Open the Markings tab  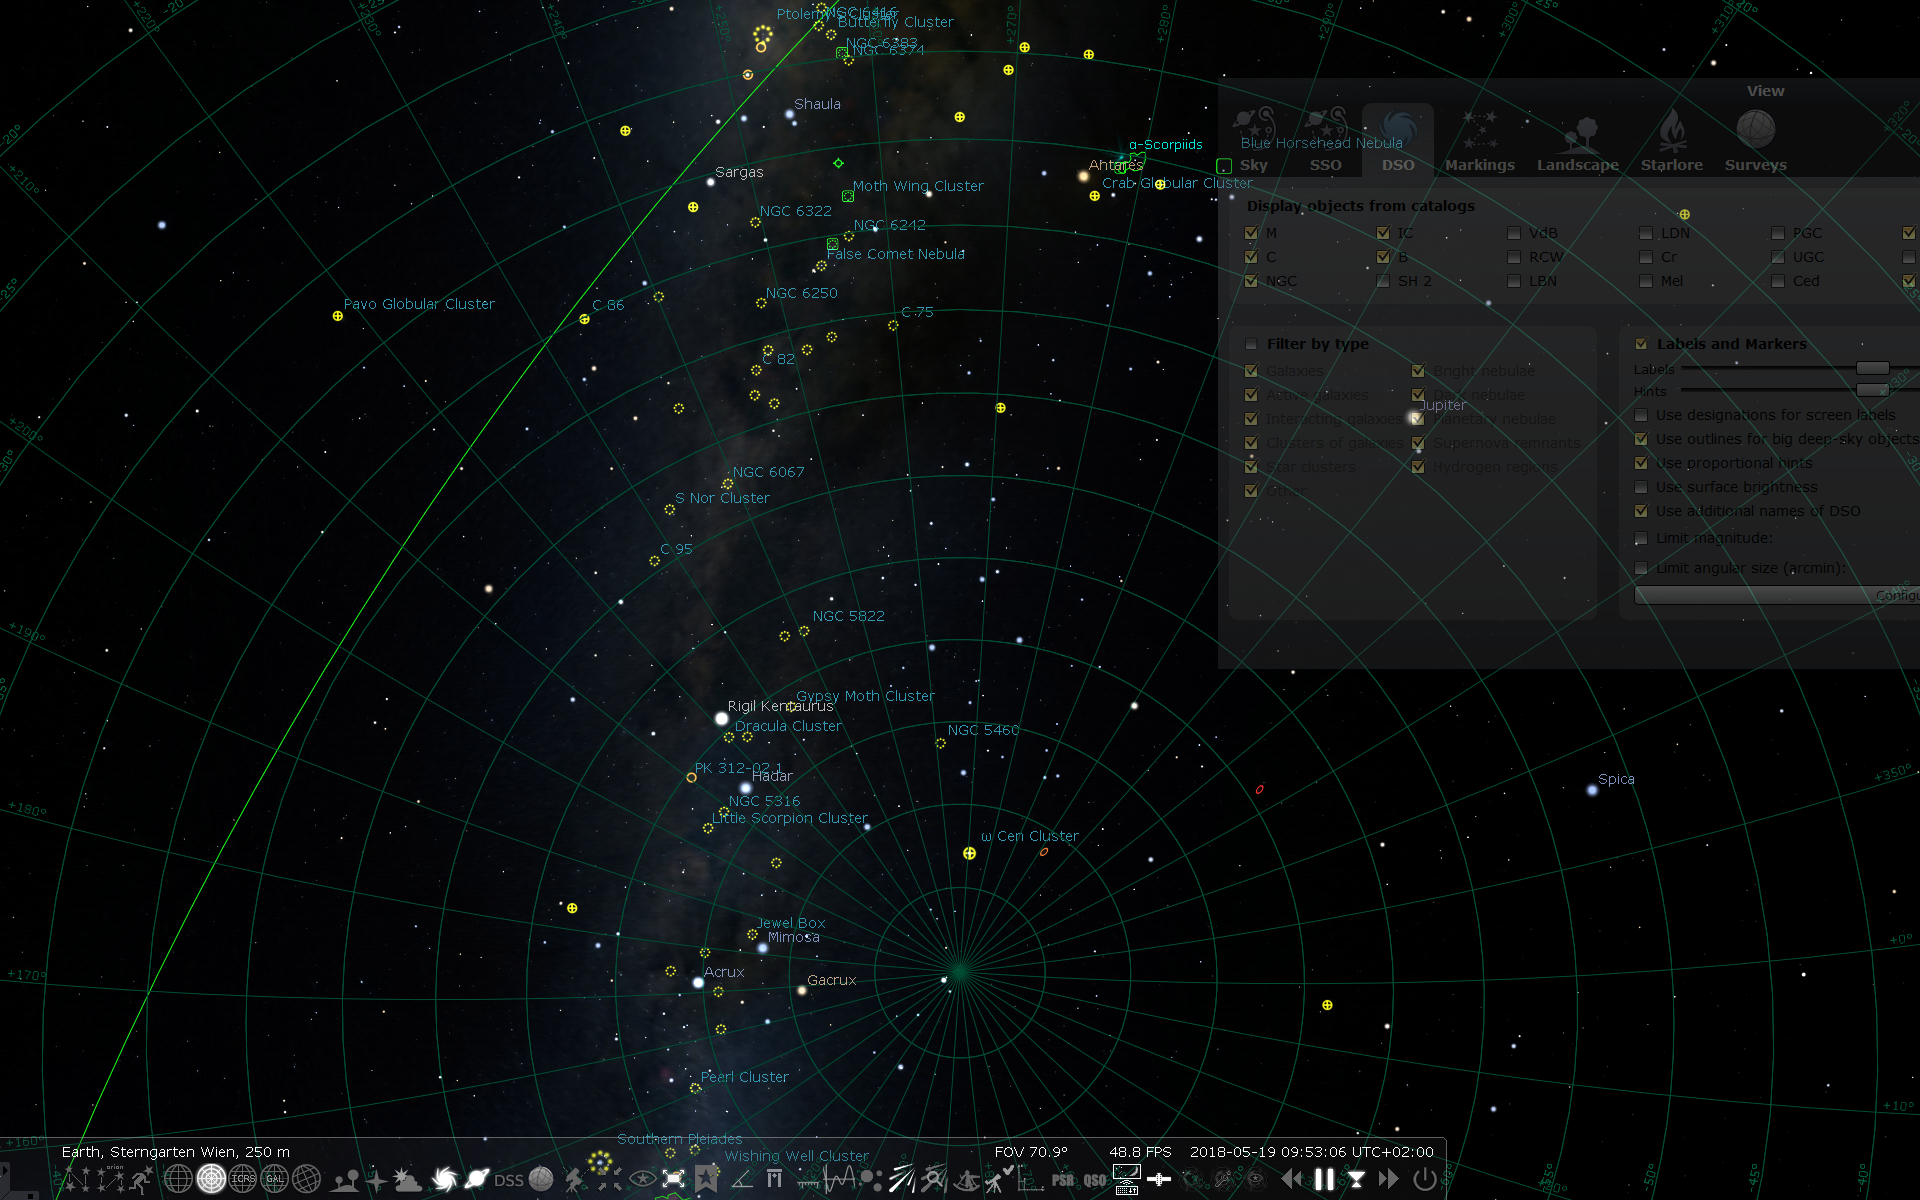click(x=1480, y=140)
